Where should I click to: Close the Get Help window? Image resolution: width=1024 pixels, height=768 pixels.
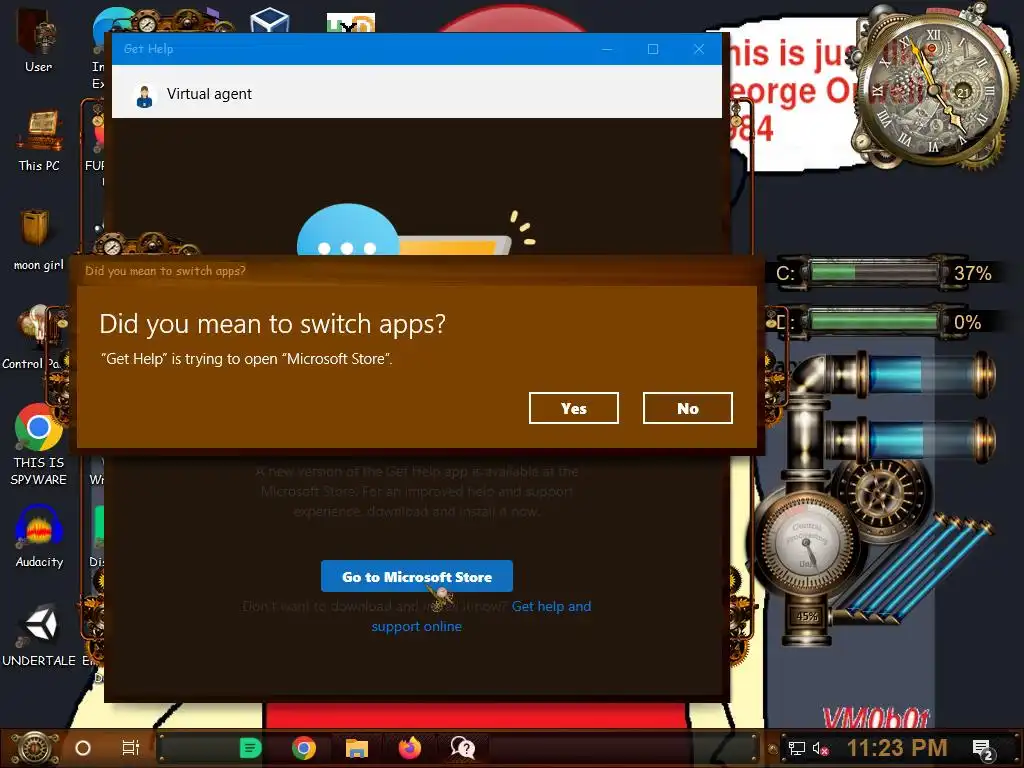pyautogui.click(x=699, y=49)
